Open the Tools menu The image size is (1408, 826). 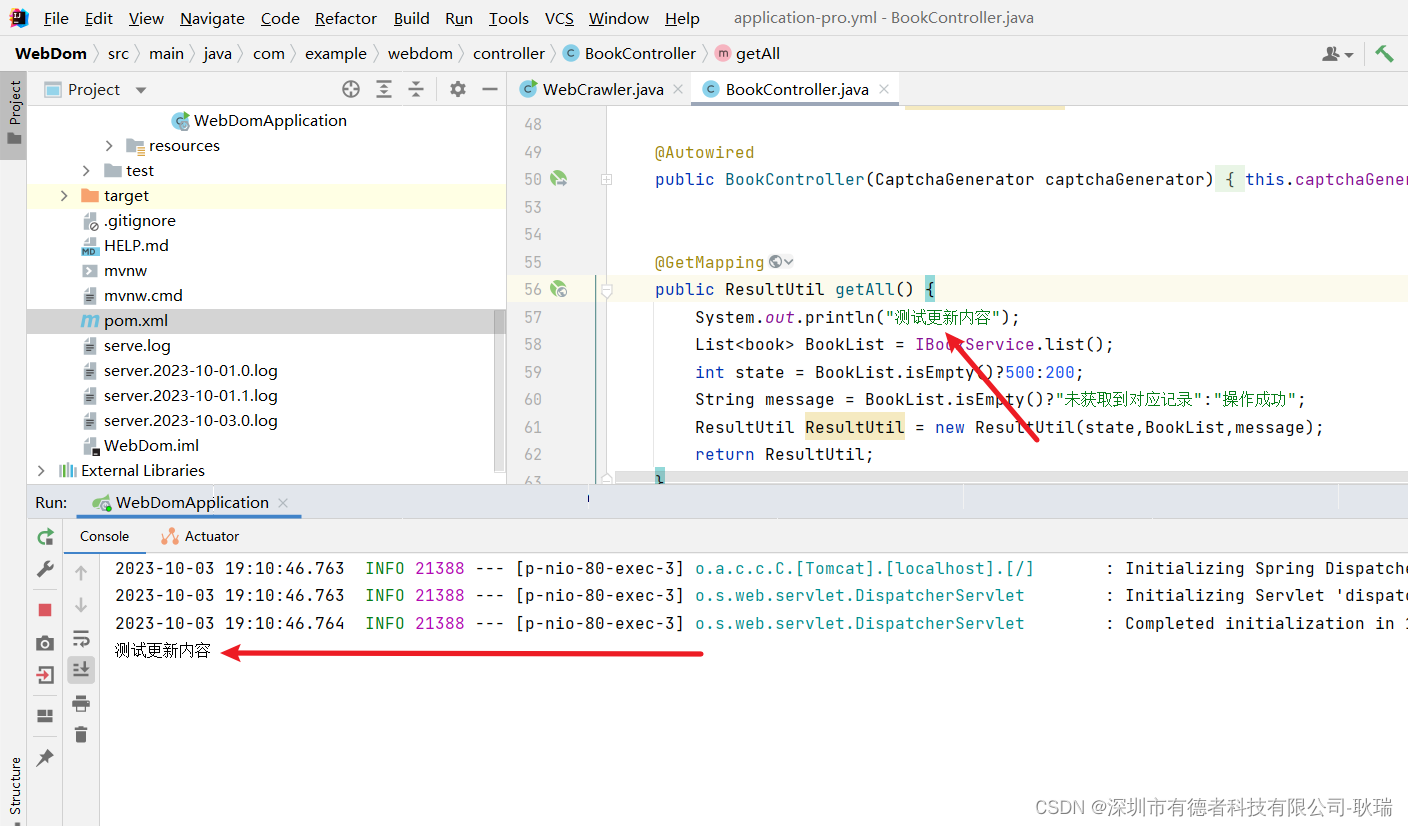coord(509,18)
